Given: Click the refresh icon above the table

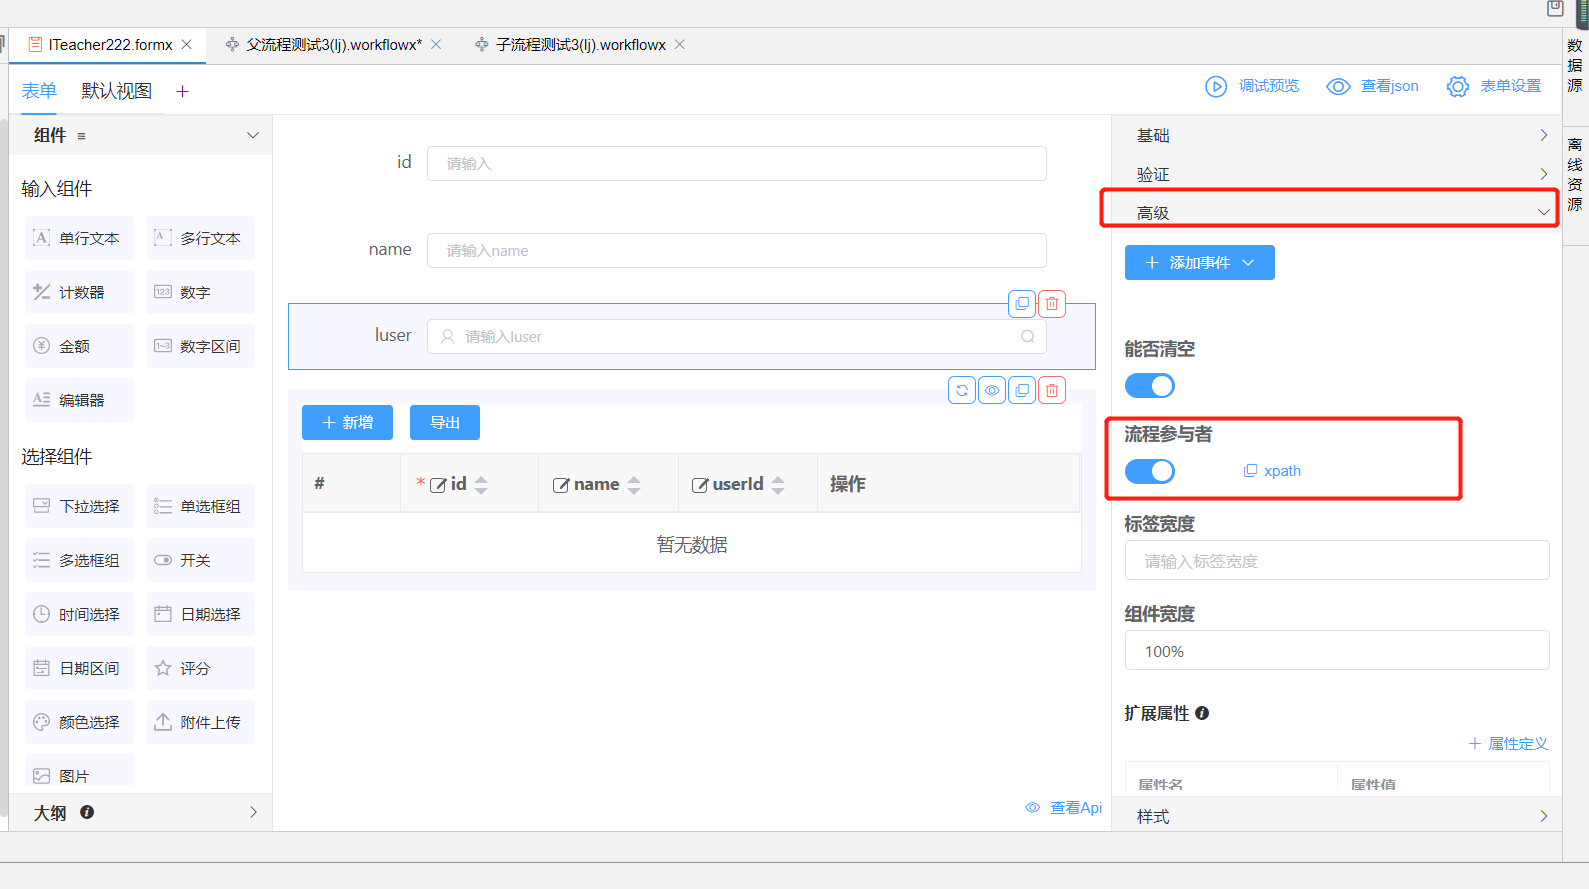Looking at the screenshot, I should coord(962,391).
